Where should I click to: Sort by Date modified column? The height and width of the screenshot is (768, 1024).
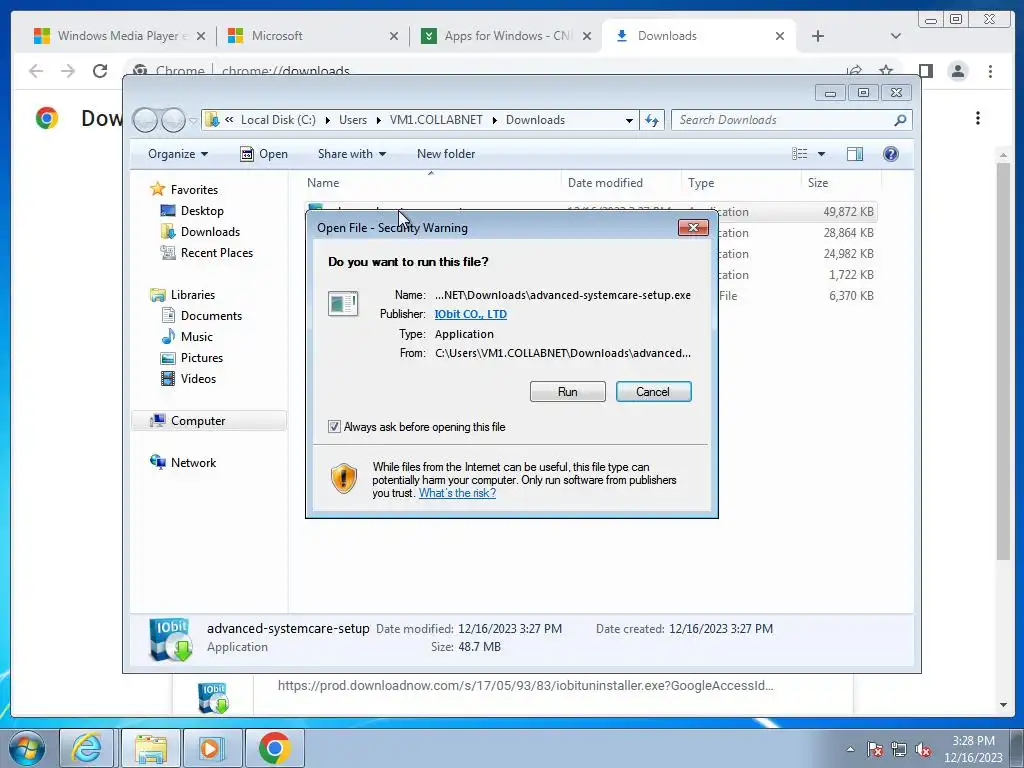point(620,183)
